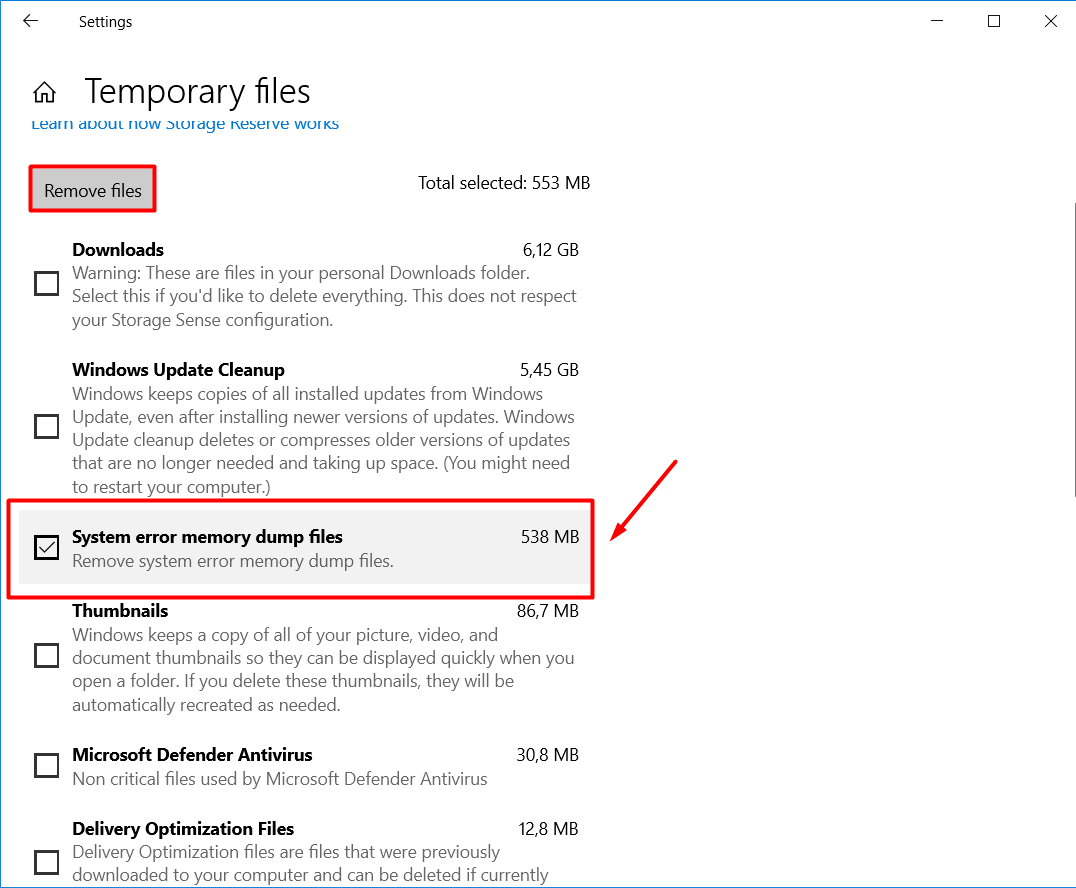Viewport: 1076px width, 888px height.
Task: Select the Microsoft Defender Antivirus checkbox
Action: click(x=47, y=766)
